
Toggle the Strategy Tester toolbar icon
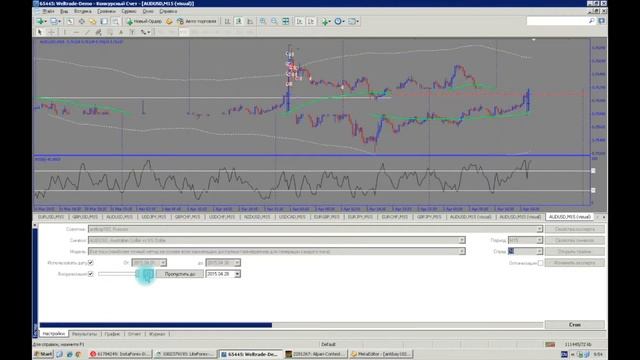tap(116, 21)
